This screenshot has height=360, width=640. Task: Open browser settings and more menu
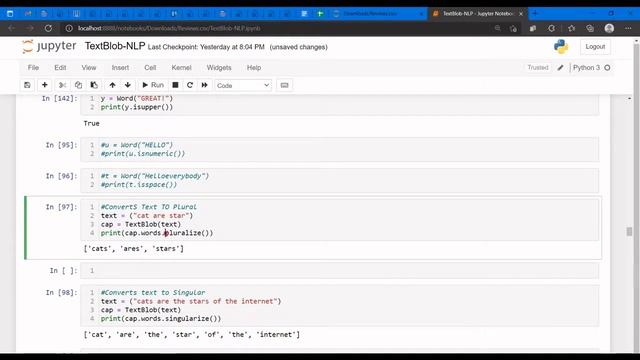point(628,28)
